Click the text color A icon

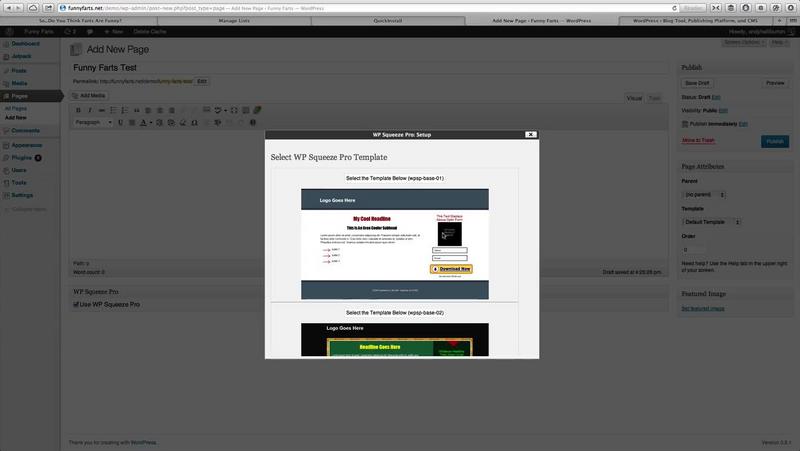[x=143, y=122]
